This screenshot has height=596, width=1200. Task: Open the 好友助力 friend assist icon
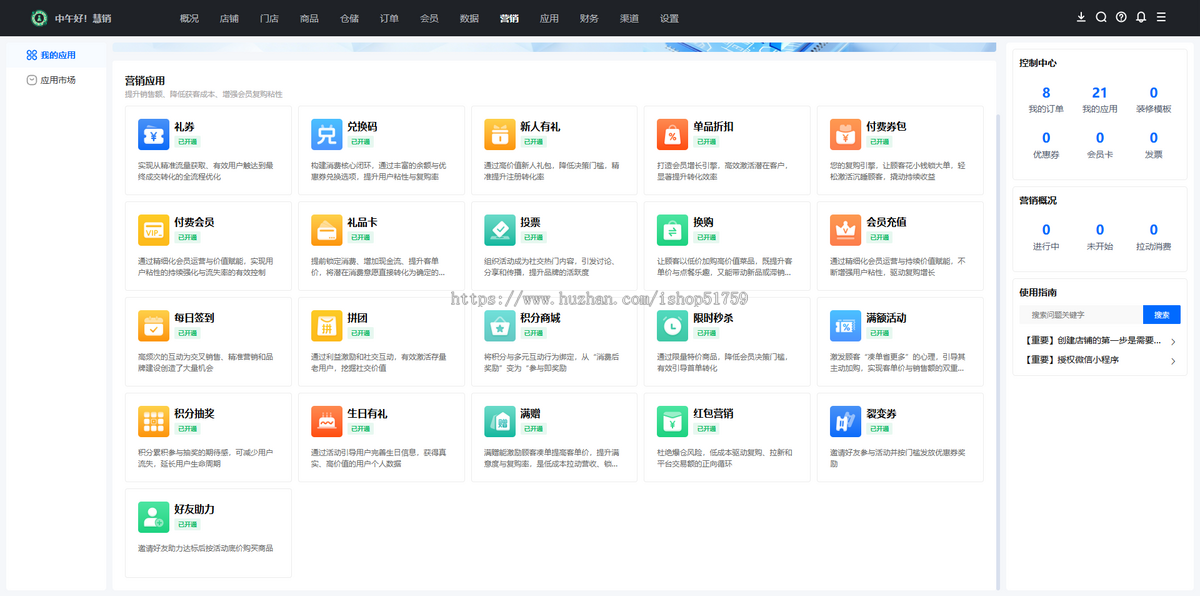click(154, 516)
